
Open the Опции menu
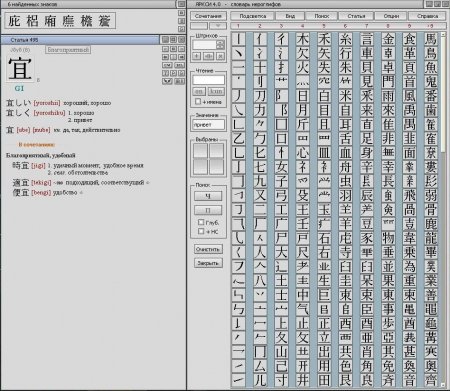391,16
